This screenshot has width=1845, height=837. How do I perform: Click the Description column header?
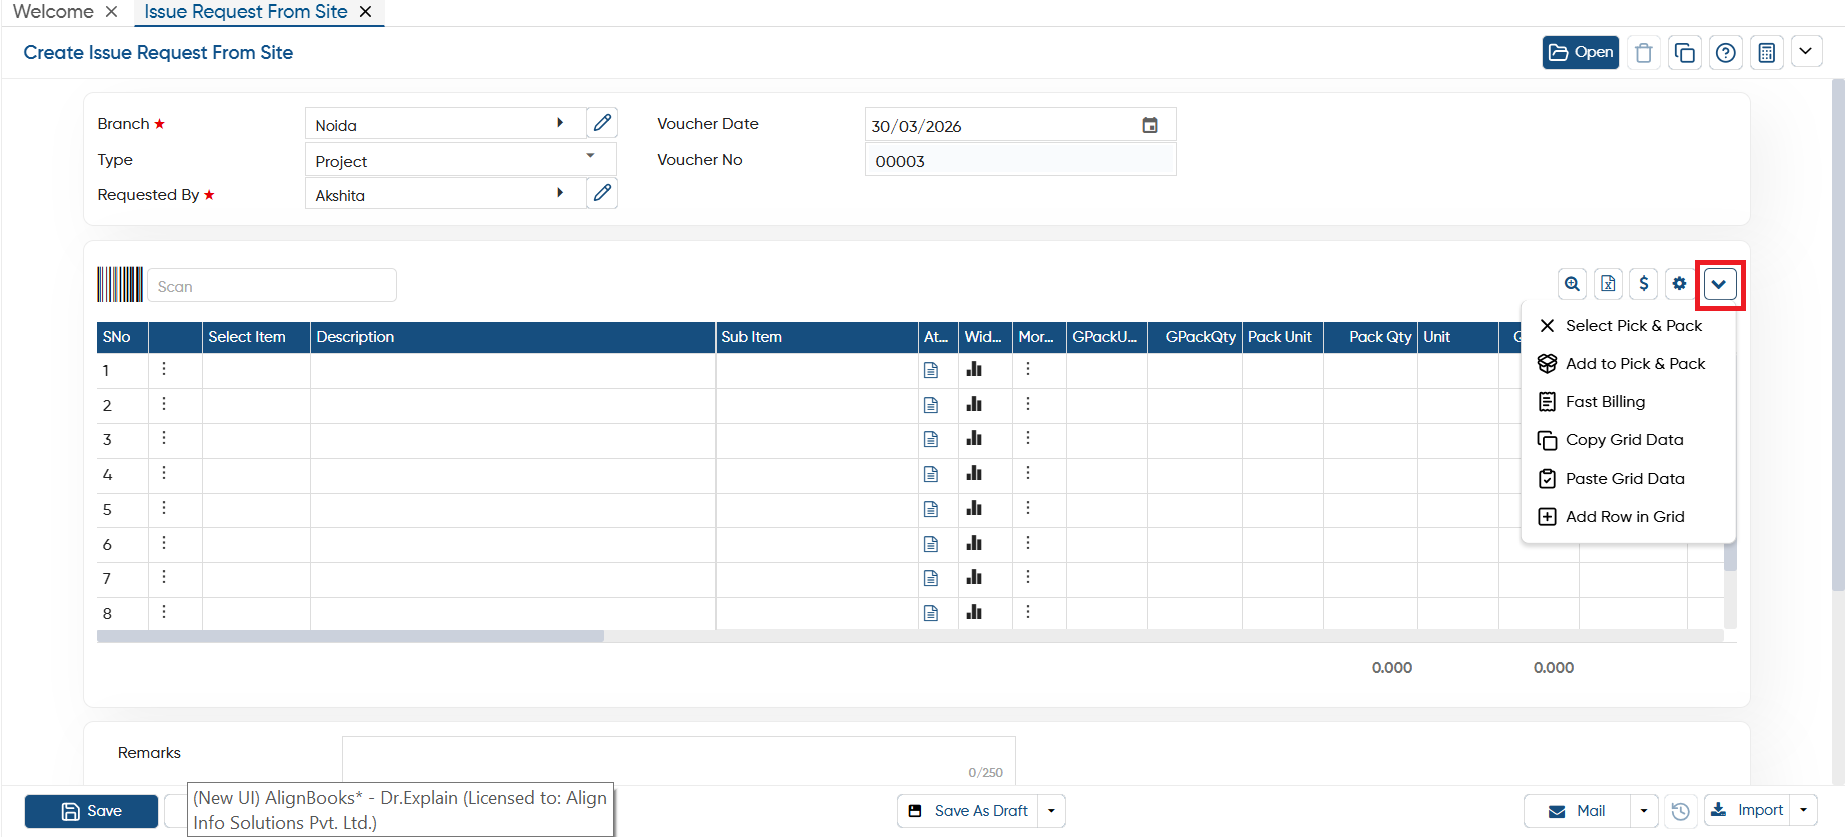[513, 337]
